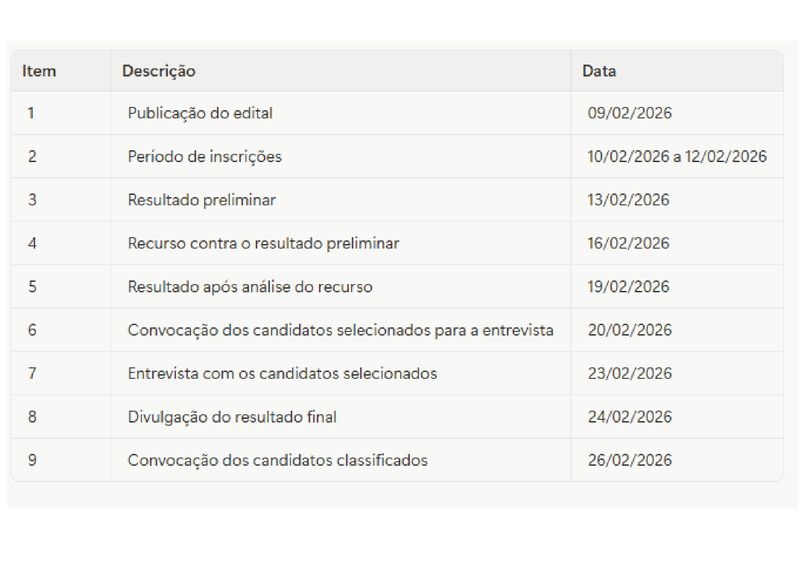Click the date 24/02/2026

pos(629,417)
